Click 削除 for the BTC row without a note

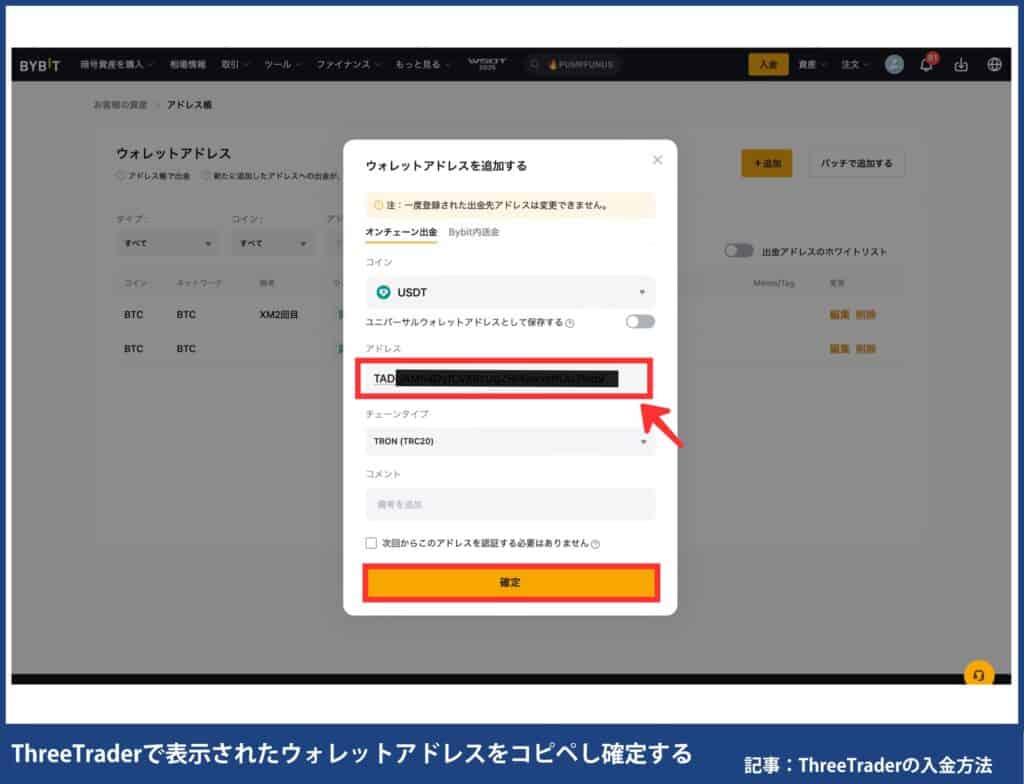[x=865, y=349]
